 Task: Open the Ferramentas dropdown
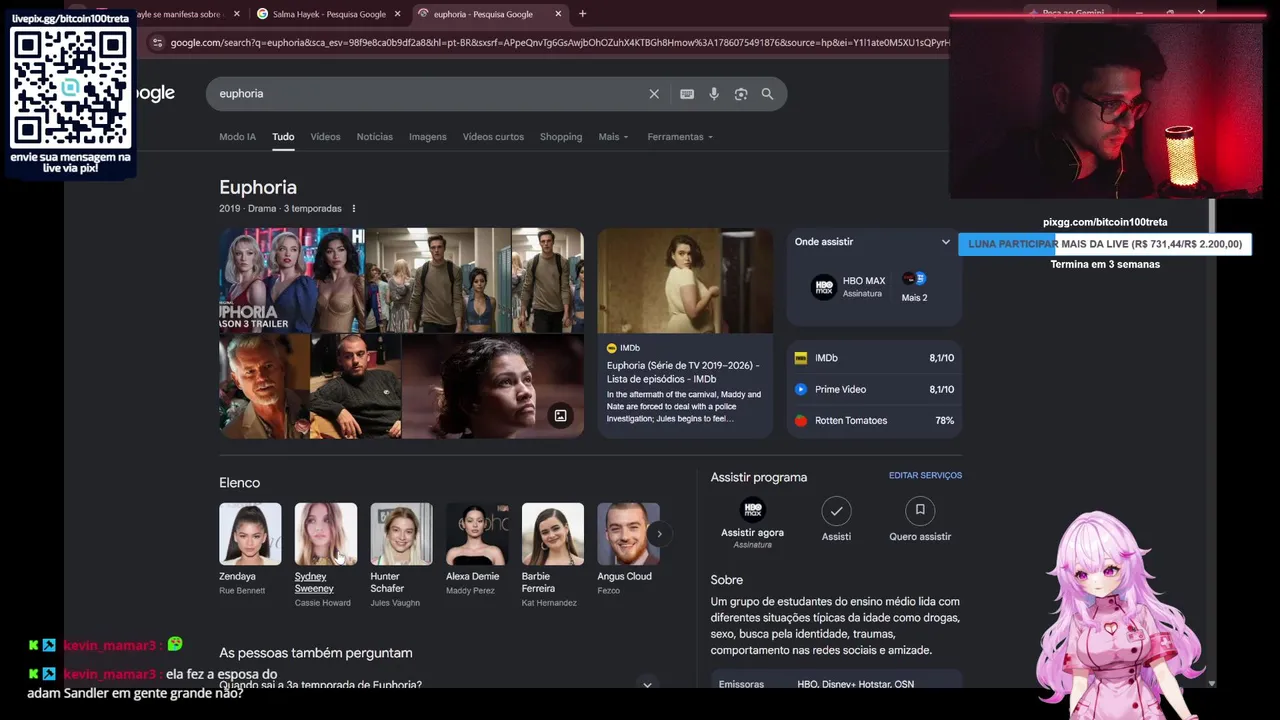pos(680,137)
